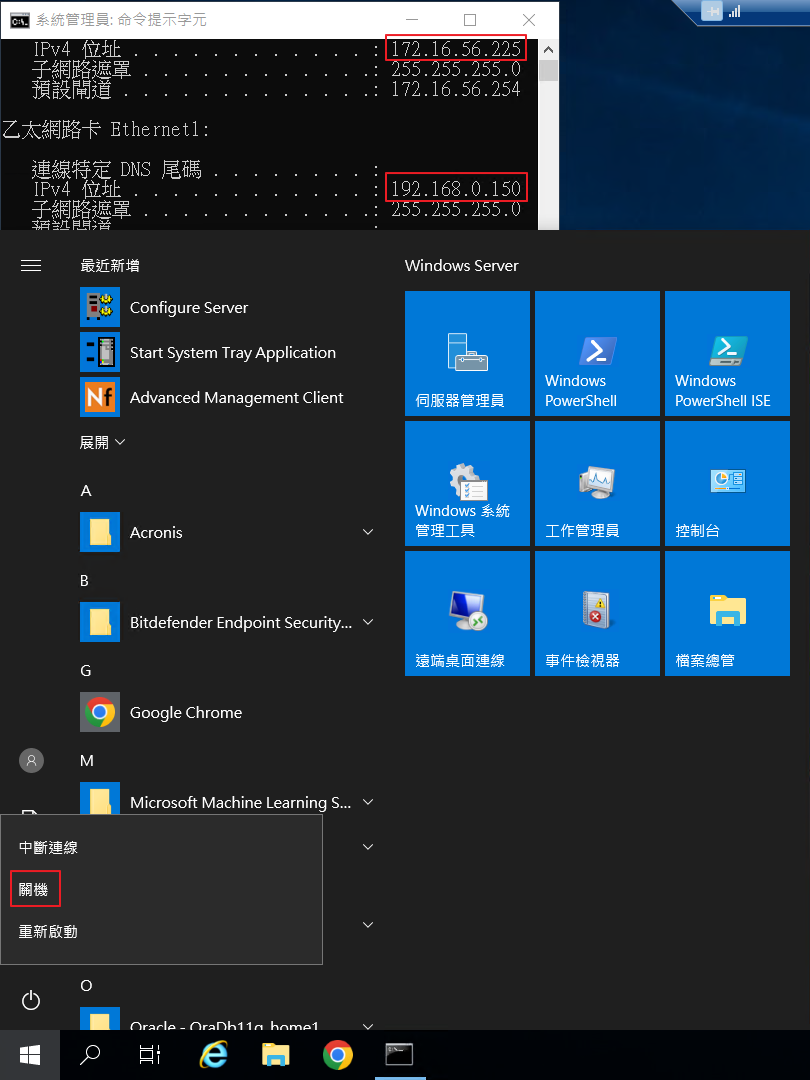Click the Start menu hamburger icon
The width and height of the screenshot is (810, 1080).
point(31,266)
